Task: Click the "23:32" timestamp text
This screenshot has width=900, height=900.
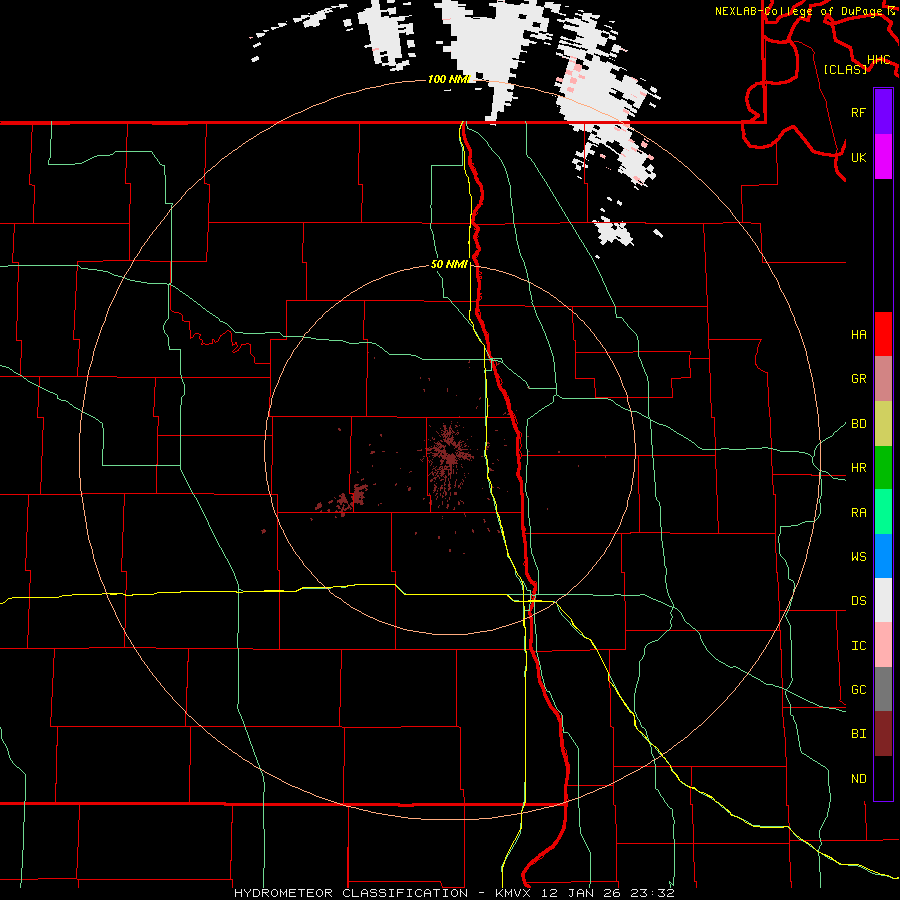Action: click(x=650, y=893)
